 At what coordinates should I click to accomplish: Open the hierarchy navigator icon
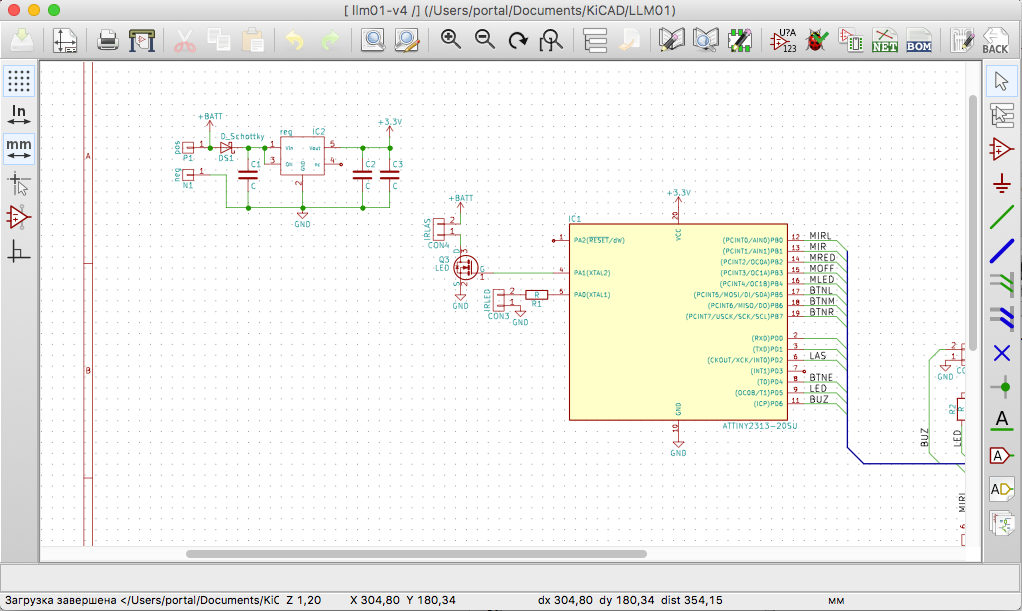[595, 41]
